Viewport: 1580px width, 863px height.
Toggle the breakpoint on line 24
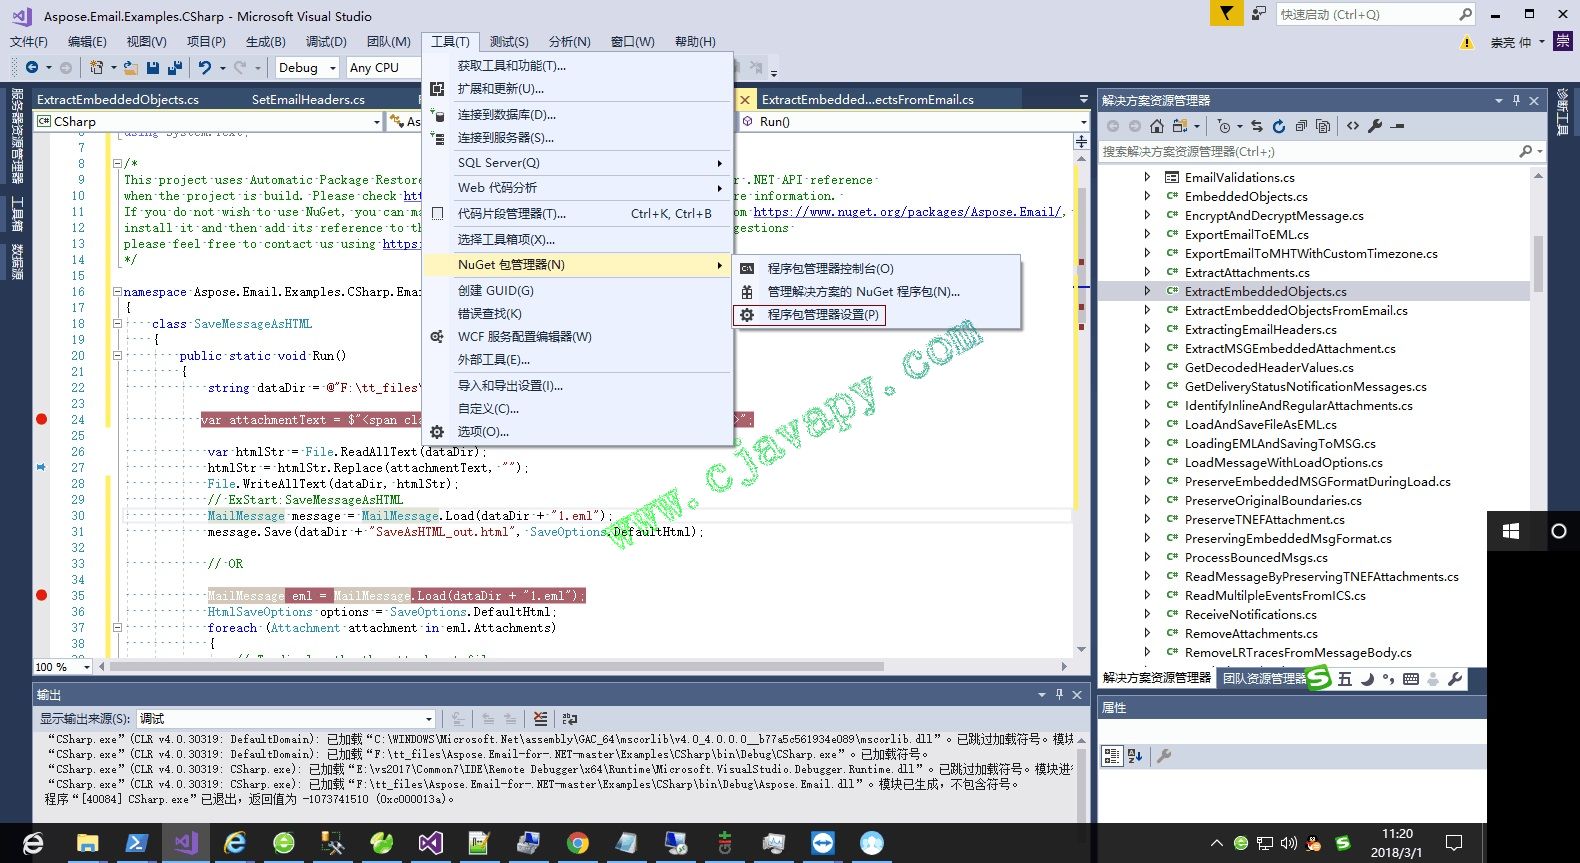point(41,420)
